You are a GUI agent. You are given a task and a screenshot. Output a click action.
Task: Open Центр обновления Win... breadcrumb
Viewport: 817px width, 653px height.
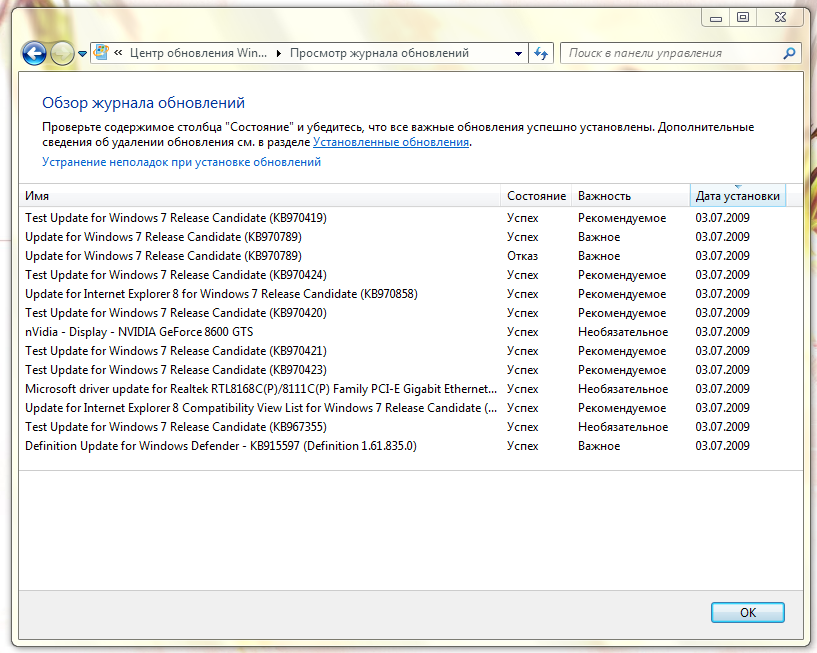click(198, 53)
